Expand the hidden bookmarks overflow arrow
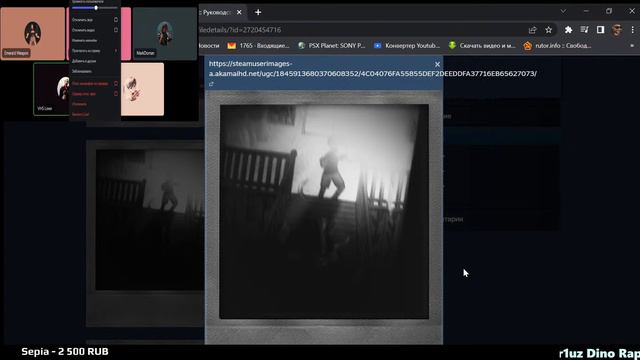 click(632, 46)
